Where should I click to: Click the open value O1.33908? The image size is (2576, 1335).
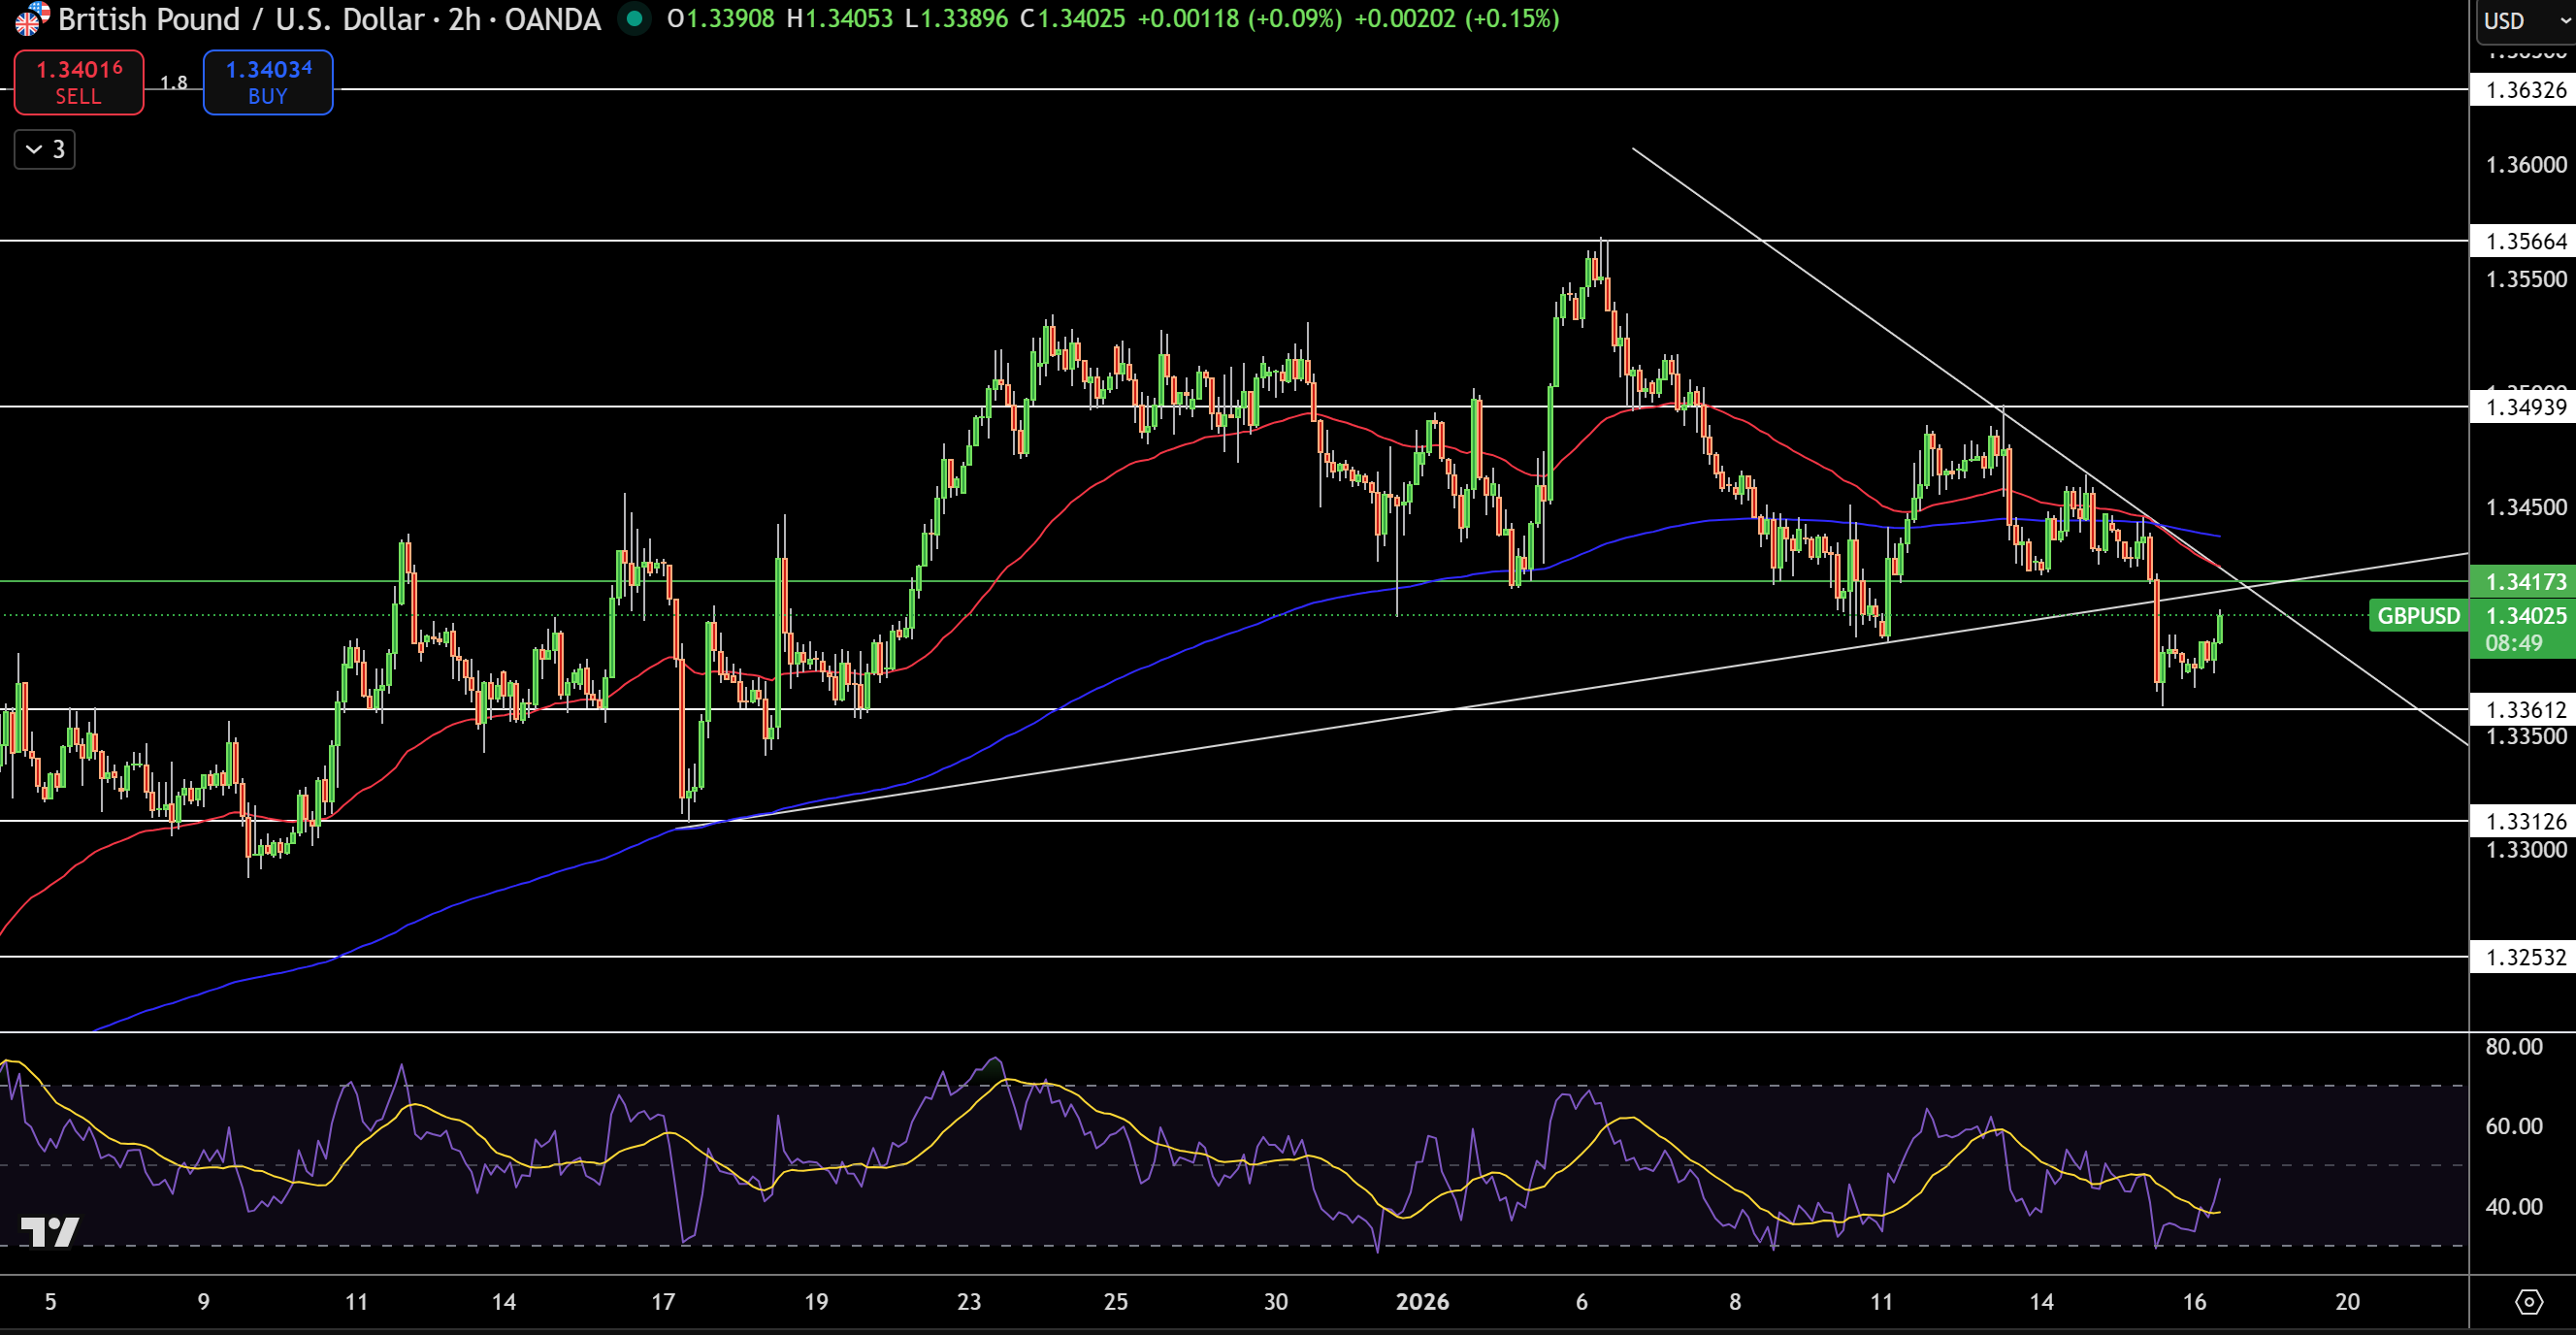click(720, 19)
